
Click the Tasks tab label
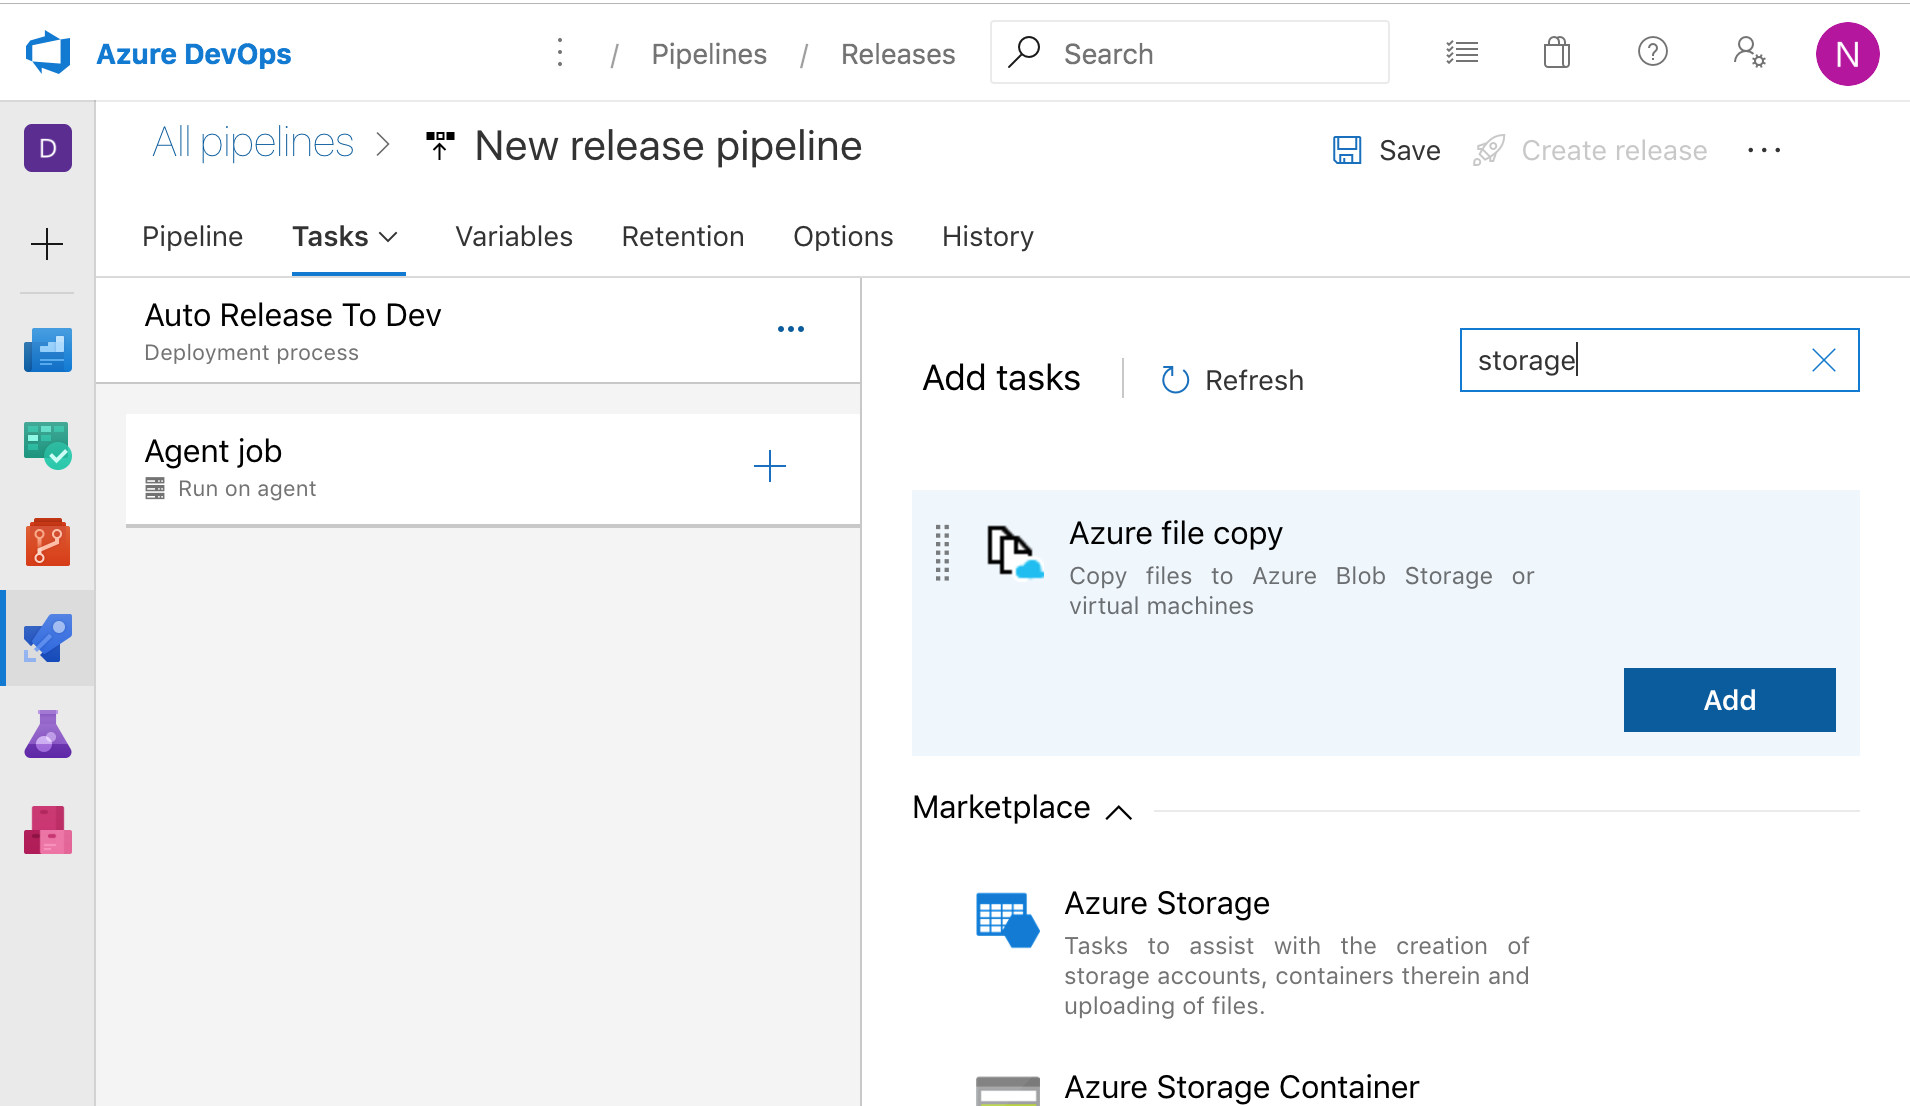pyautogui.click(x=330, y=237)
